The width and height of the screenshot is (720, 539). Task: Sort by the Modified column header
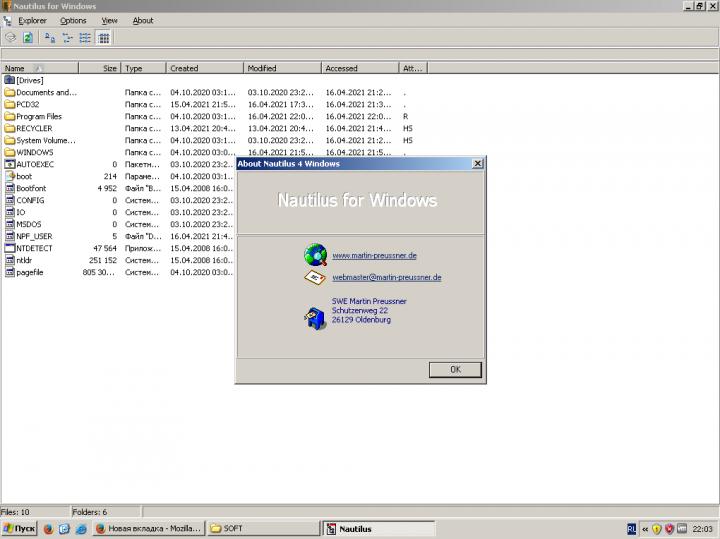[280, 68]
